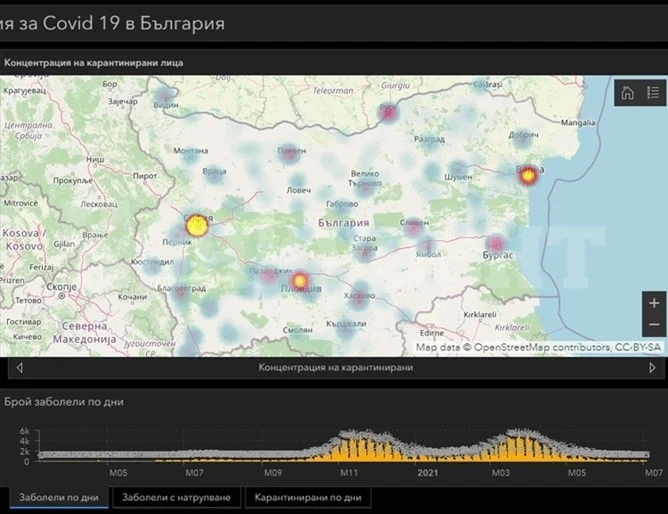Viewport: 668px width, 514px height.
Task: Click the Перник map label
Action: (x=177, y=242)
